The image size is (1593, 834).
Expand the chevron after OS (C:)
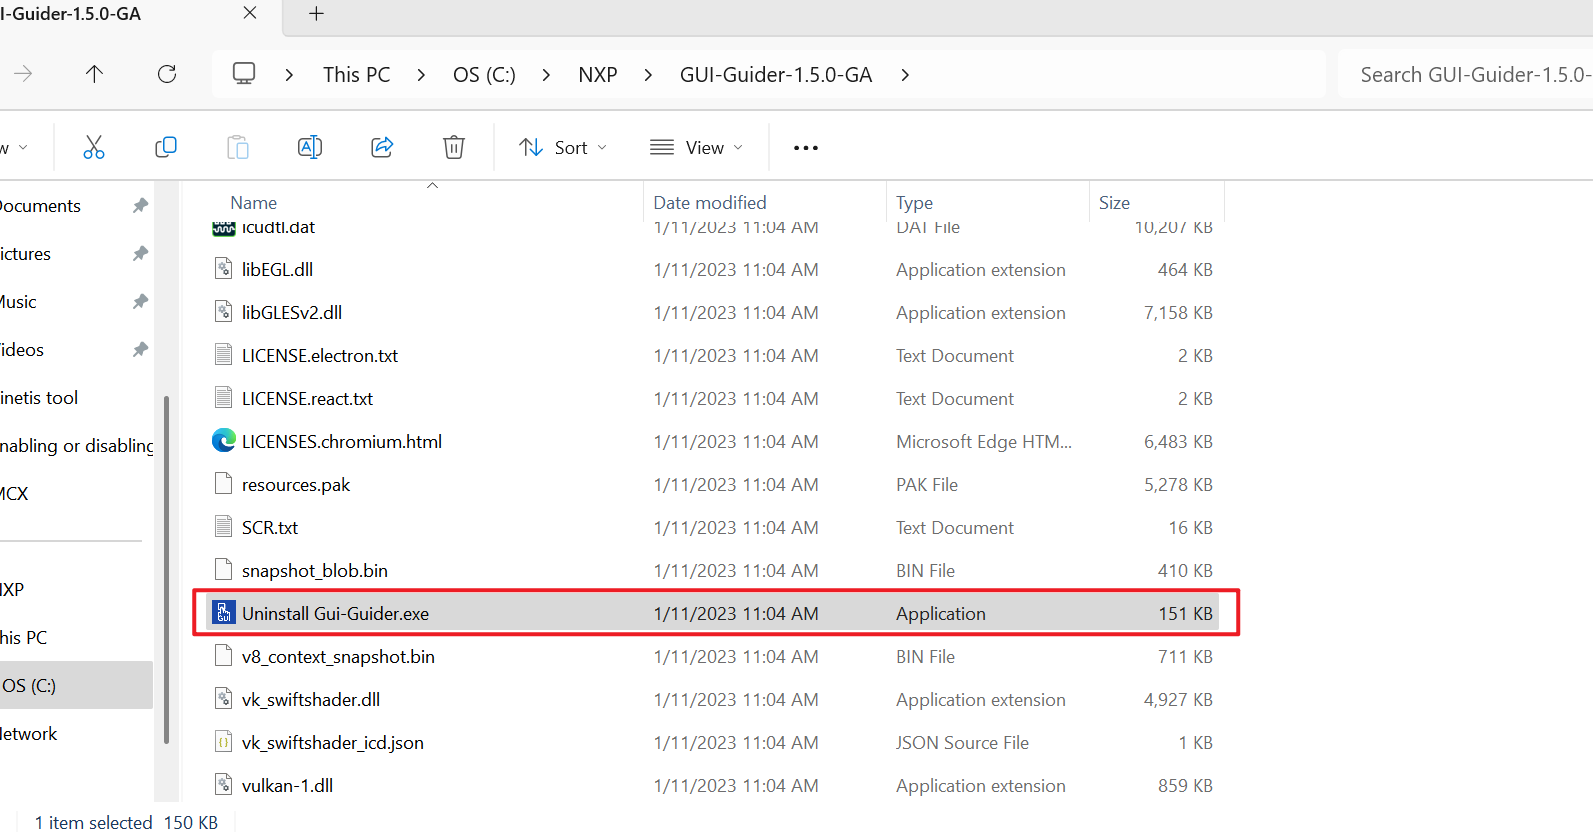546,75
